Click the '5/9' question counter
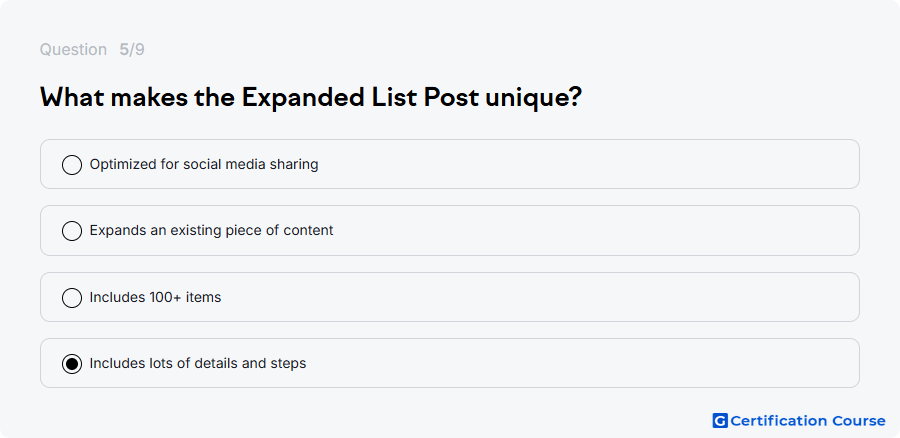This screenshot has width=900, height=438. 132,50
